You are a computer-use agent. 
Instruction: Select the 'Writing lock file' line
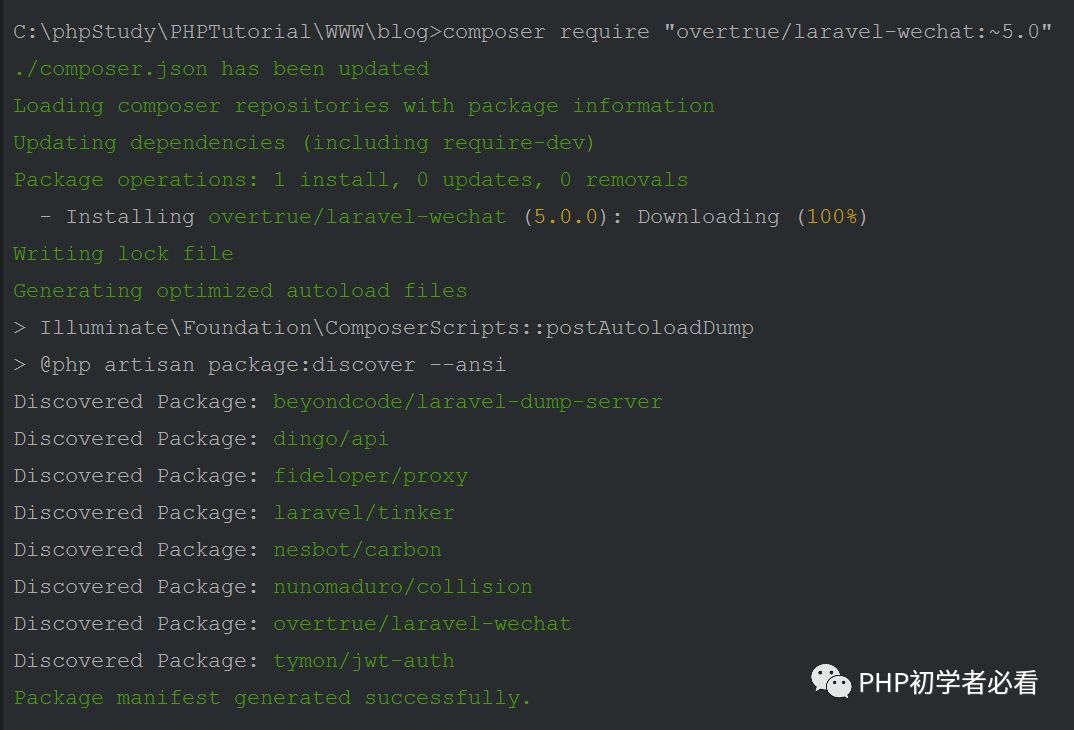123,254
